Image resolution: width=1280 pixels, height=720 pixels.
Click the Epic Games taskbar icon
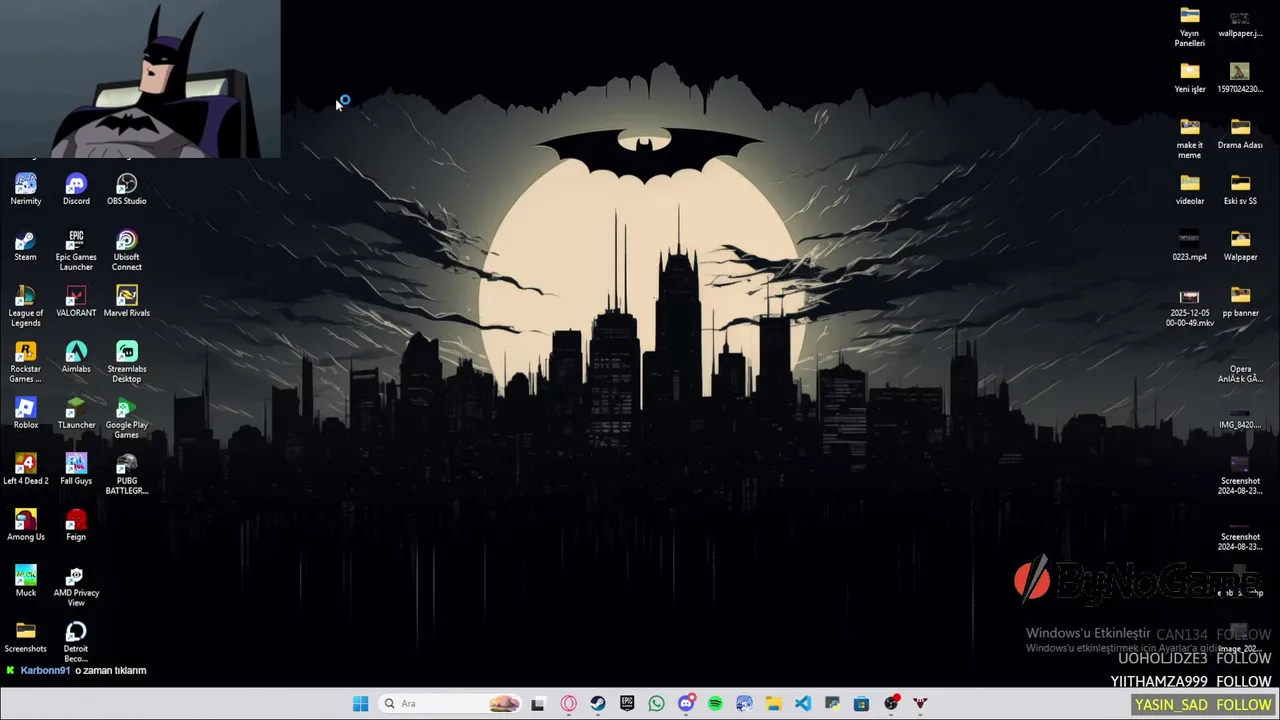(x=627, y=704)
